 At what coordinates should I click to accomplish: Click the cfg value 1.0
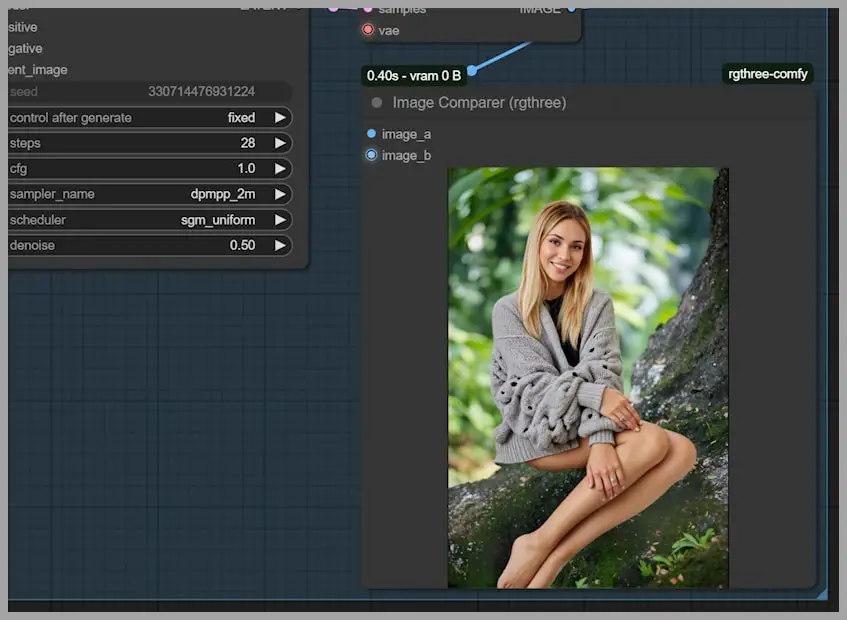246,169
